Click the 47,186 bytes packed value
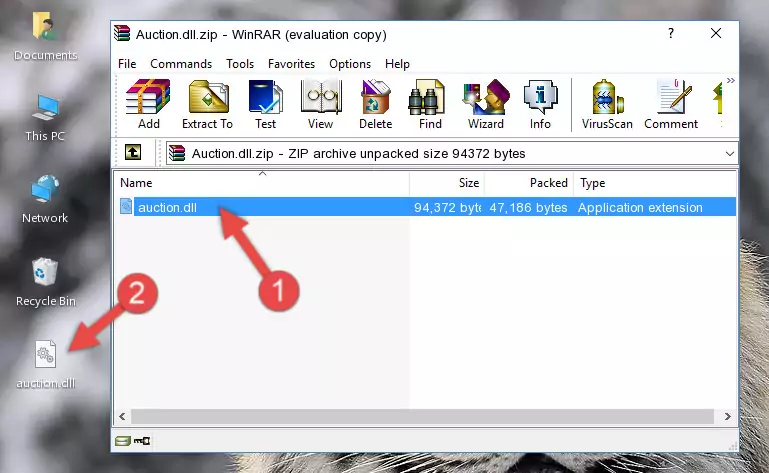769x473 pixels. pos(528,208)
